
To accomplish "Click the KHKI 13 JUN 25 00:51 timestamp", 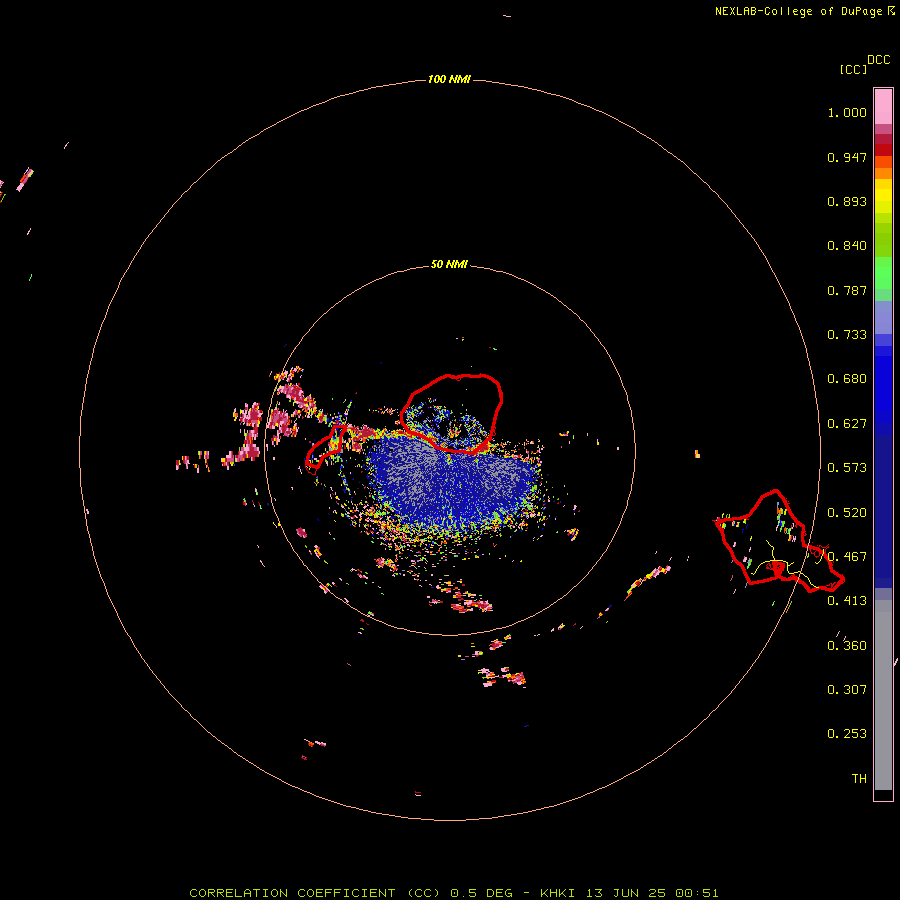I will 629,893.
